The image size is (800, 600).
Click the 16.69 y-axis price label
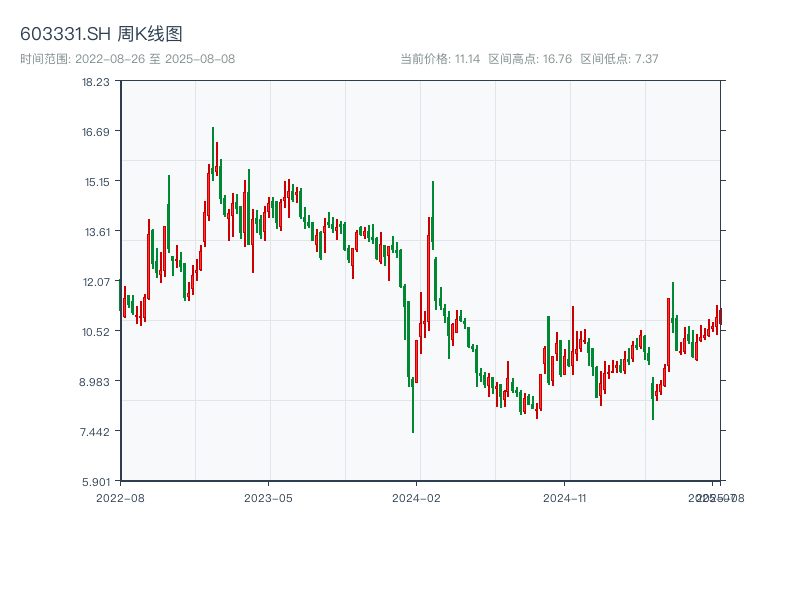coord(96,132)
